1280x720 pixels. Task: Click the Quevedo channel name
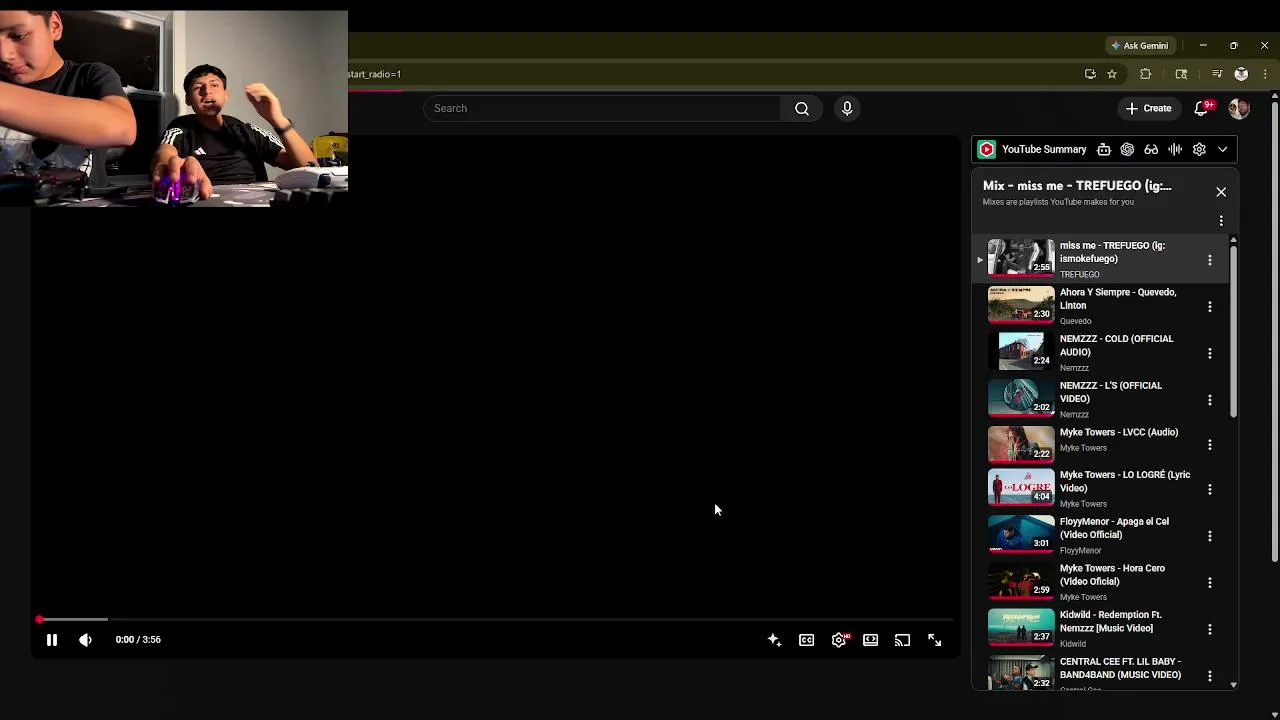pos(1075,321)
